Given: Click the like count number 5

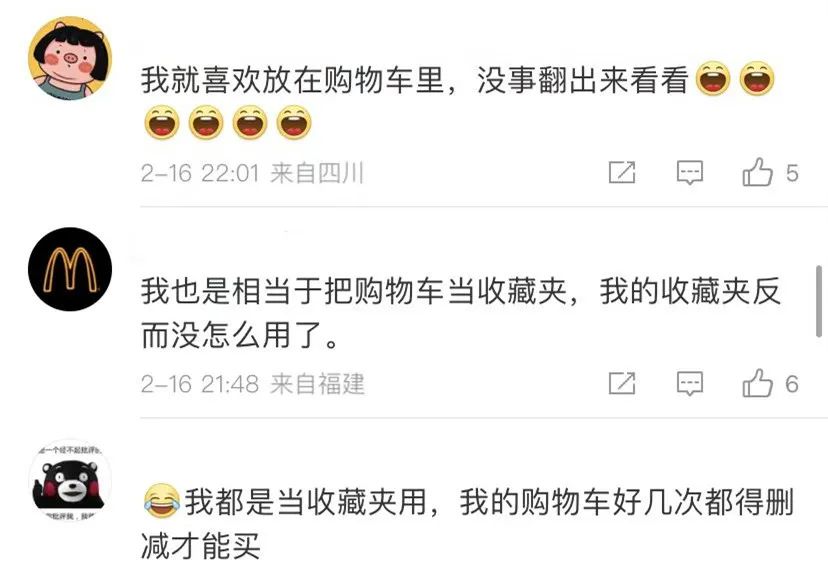Looking at the screenshot, I should coord(792,173).
